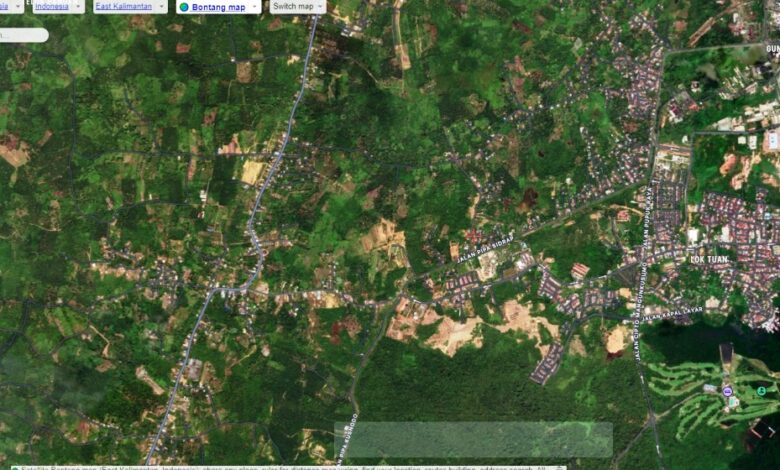This screenshot has width=780, height=470.
Task: Expand the leftmost breadcrumb dropdown arrow
Action: (x=17, y=6)
